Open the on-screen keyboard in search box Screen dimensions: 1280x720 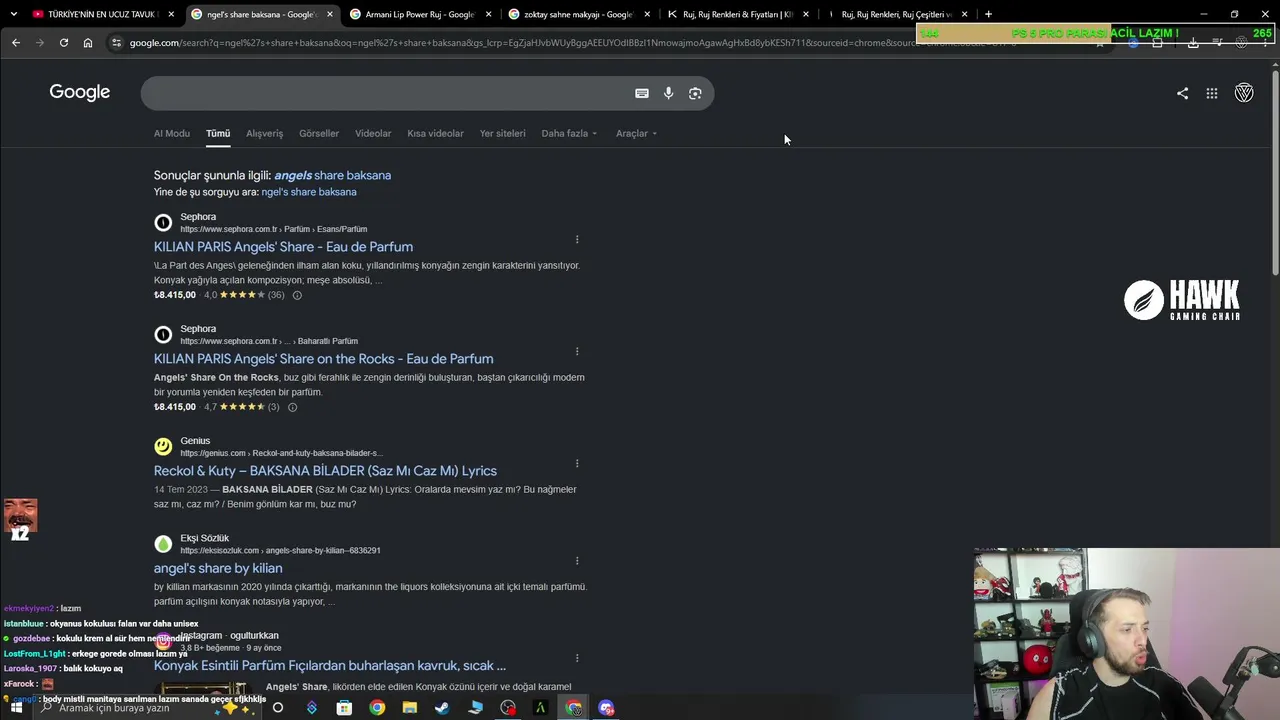642,93
